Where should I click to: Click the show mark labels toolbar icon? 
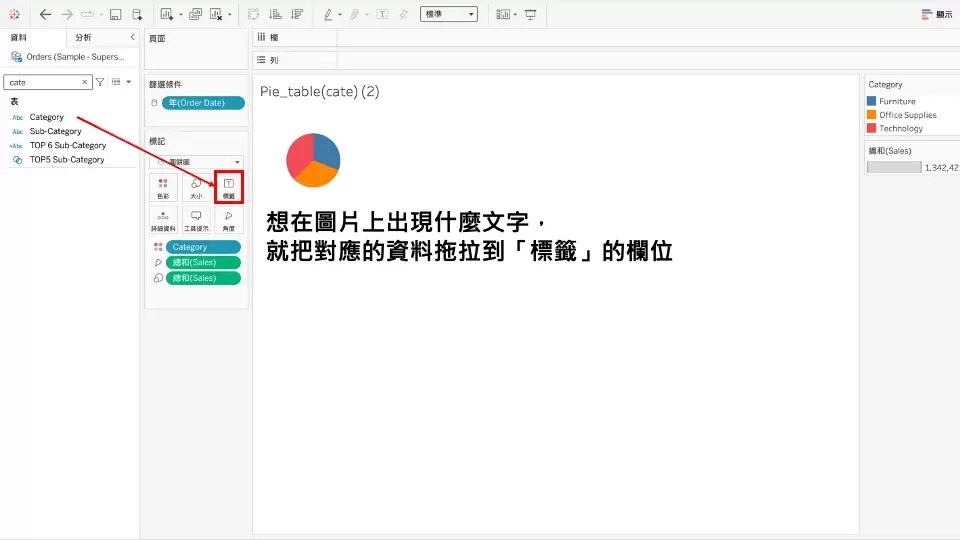(382, 14)
